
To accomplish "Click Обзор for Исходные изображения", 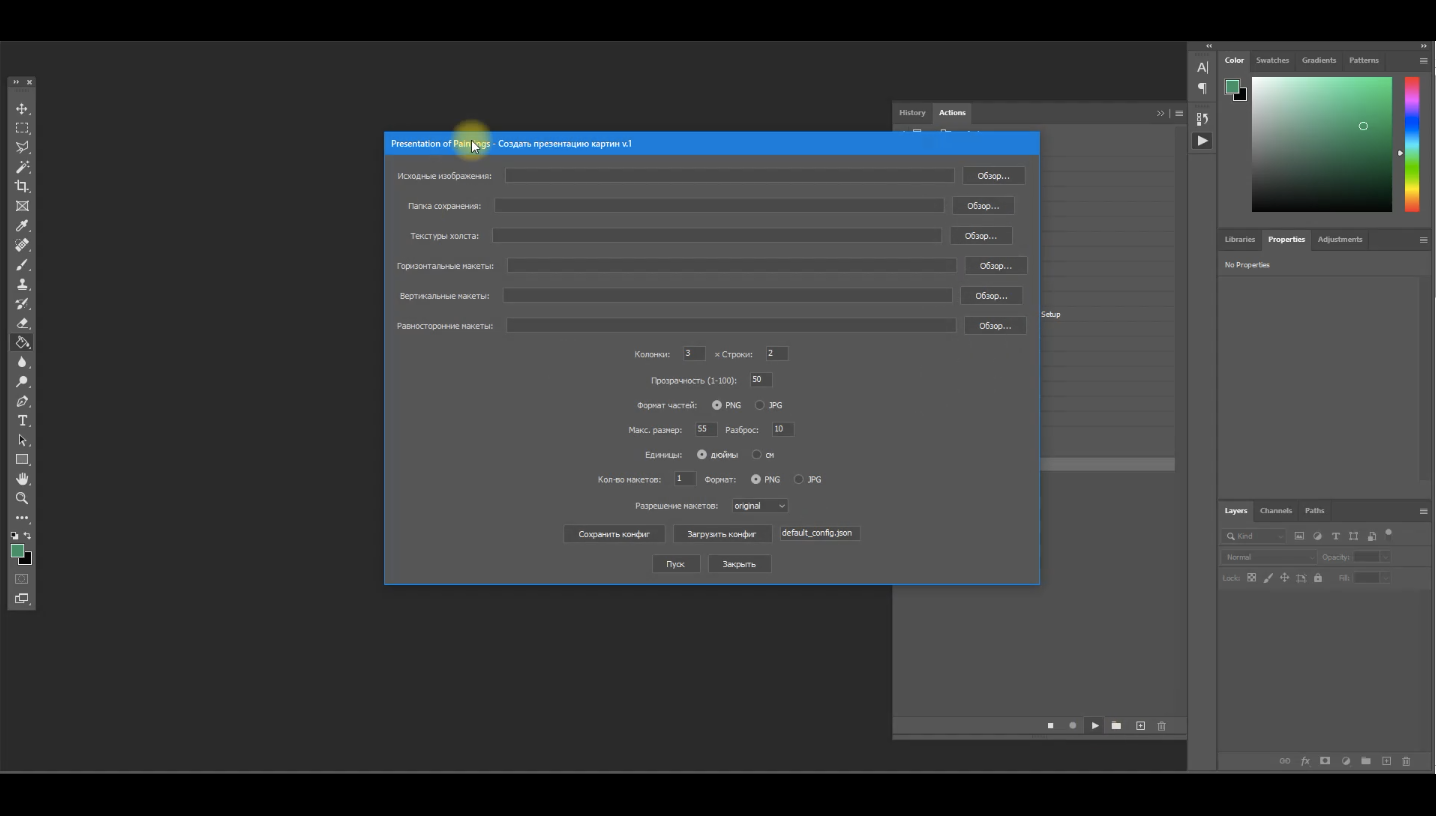I will pyautogui.click(x=994, y=176).
